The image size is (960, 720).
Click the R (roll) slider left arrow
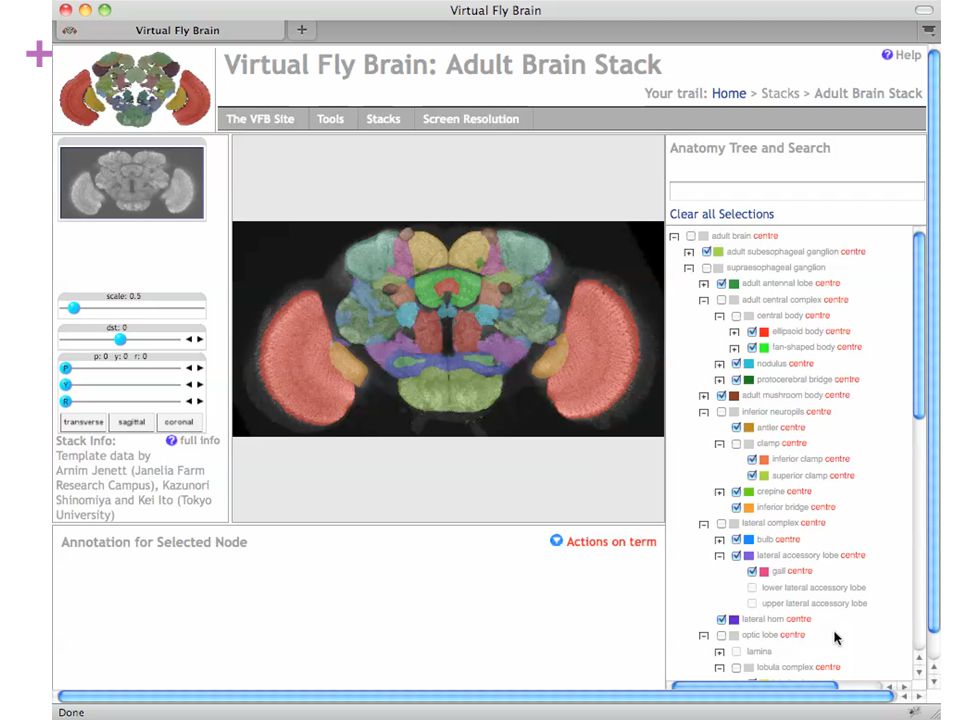[x=189, y=401]
